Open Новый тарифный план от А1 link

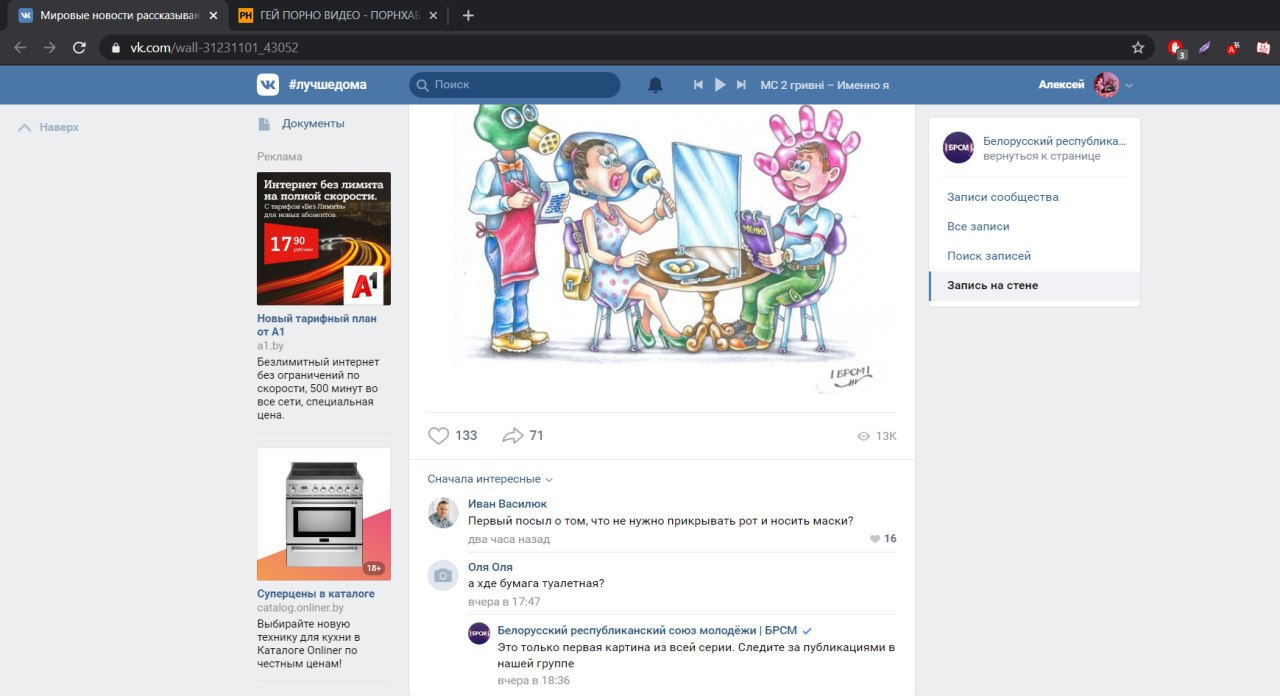point(317,325)
